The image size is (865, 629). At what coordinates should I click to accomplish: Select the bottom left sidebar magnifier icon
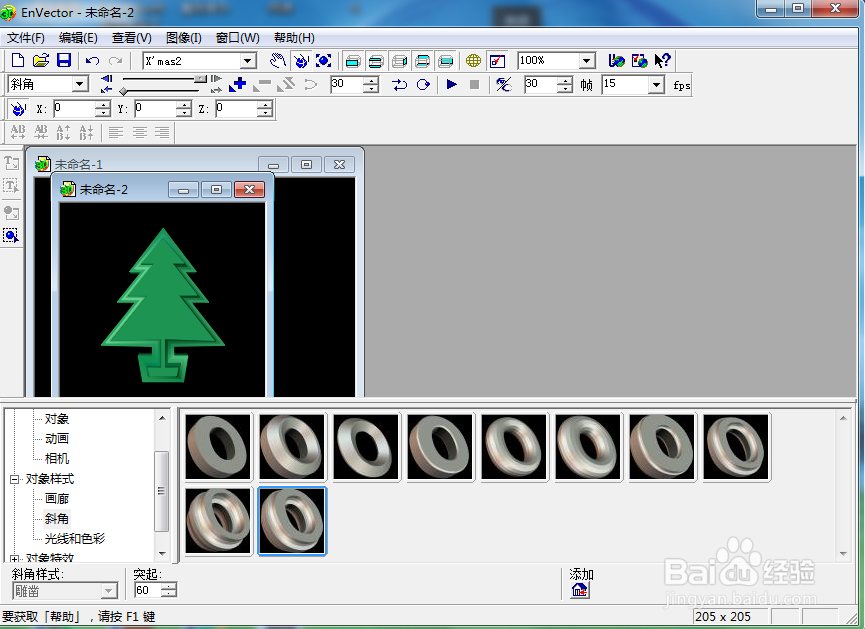coord(12,236)
